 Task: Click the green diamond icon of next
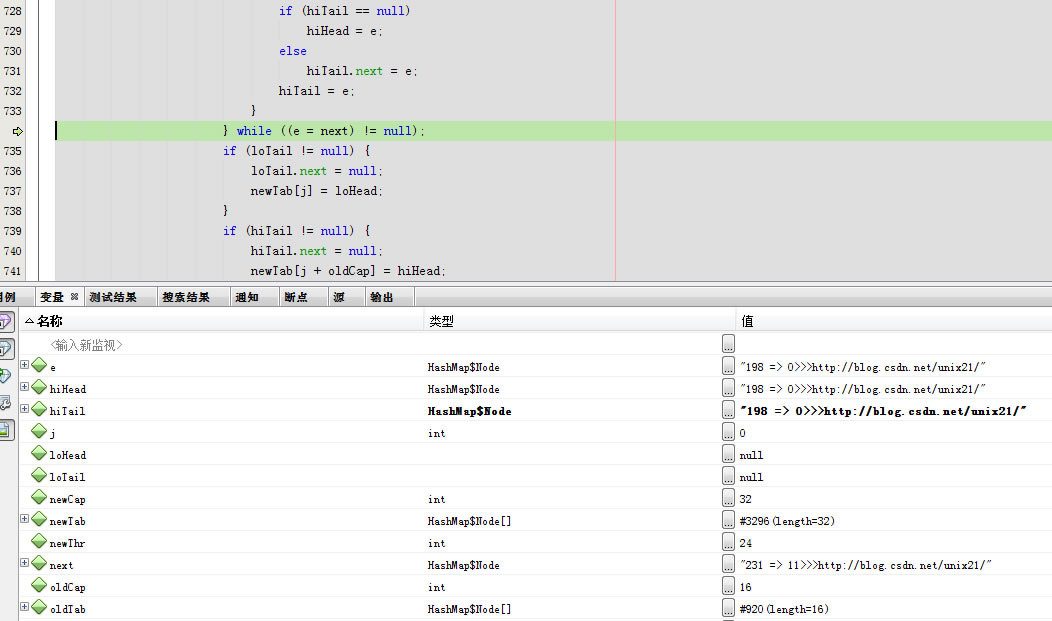tap(39, 563)
